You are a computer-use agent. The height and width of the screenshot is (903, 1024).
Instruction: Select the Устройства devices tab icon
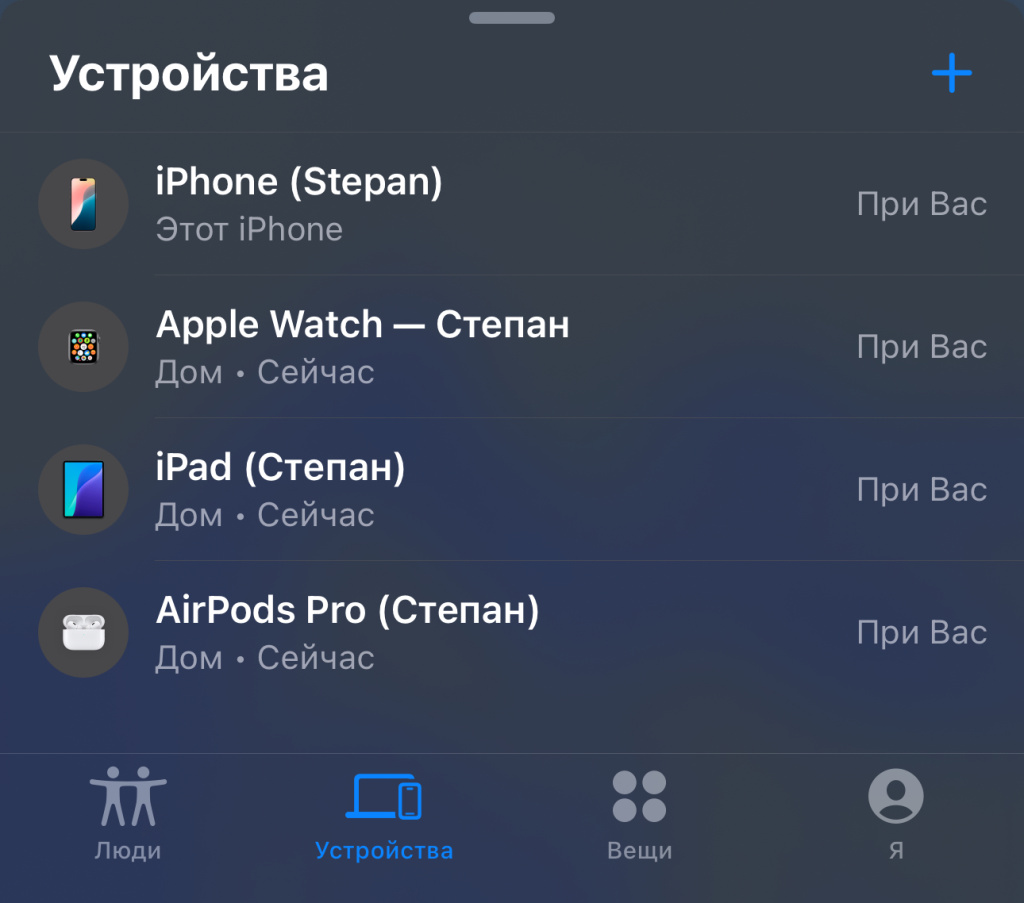coord(384,796)
